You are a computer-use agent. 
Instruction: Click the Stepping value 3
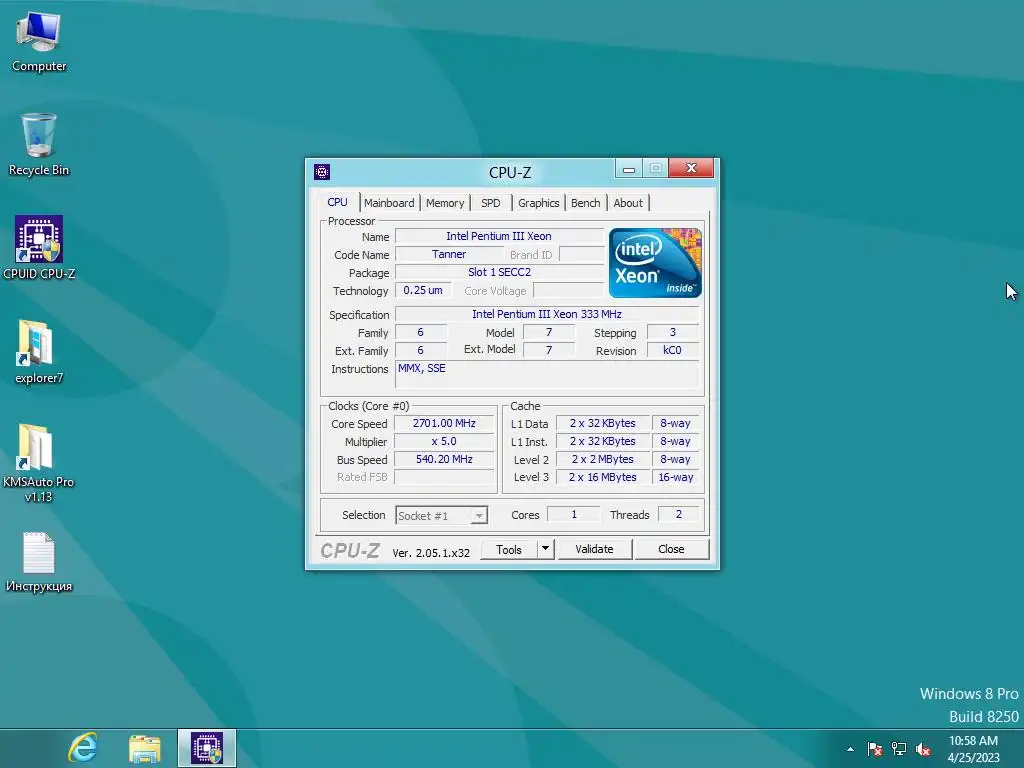click(x=673, y=332)
